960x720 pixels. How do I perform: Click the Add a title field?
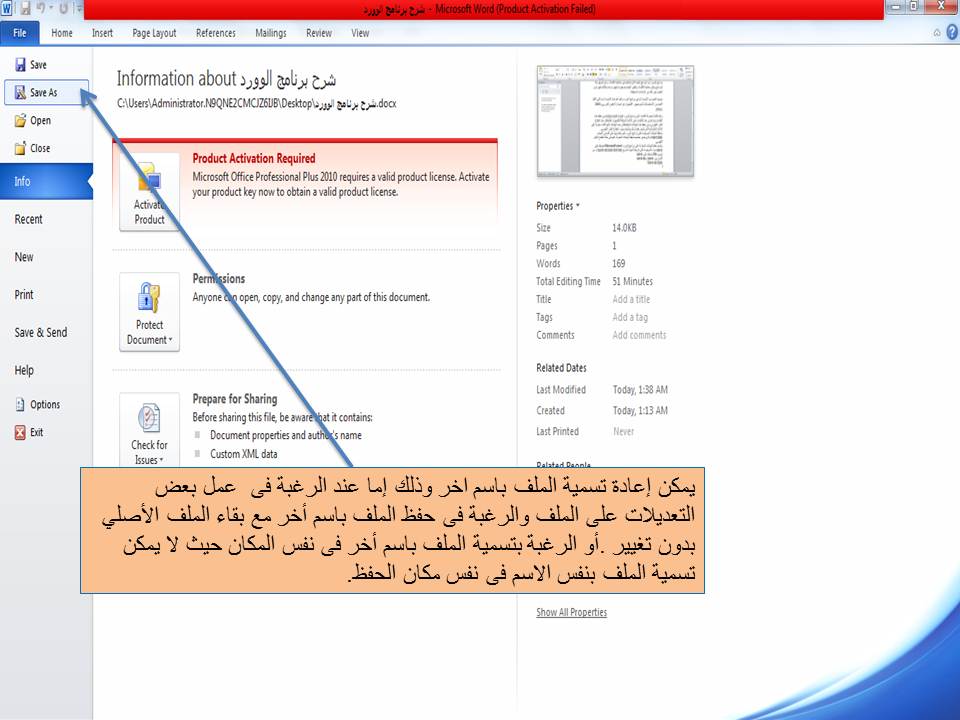631,299
